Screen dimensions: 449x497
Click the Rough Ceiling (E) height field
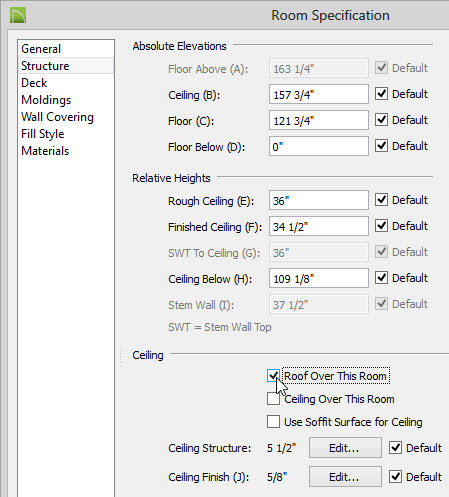point(319,200)
